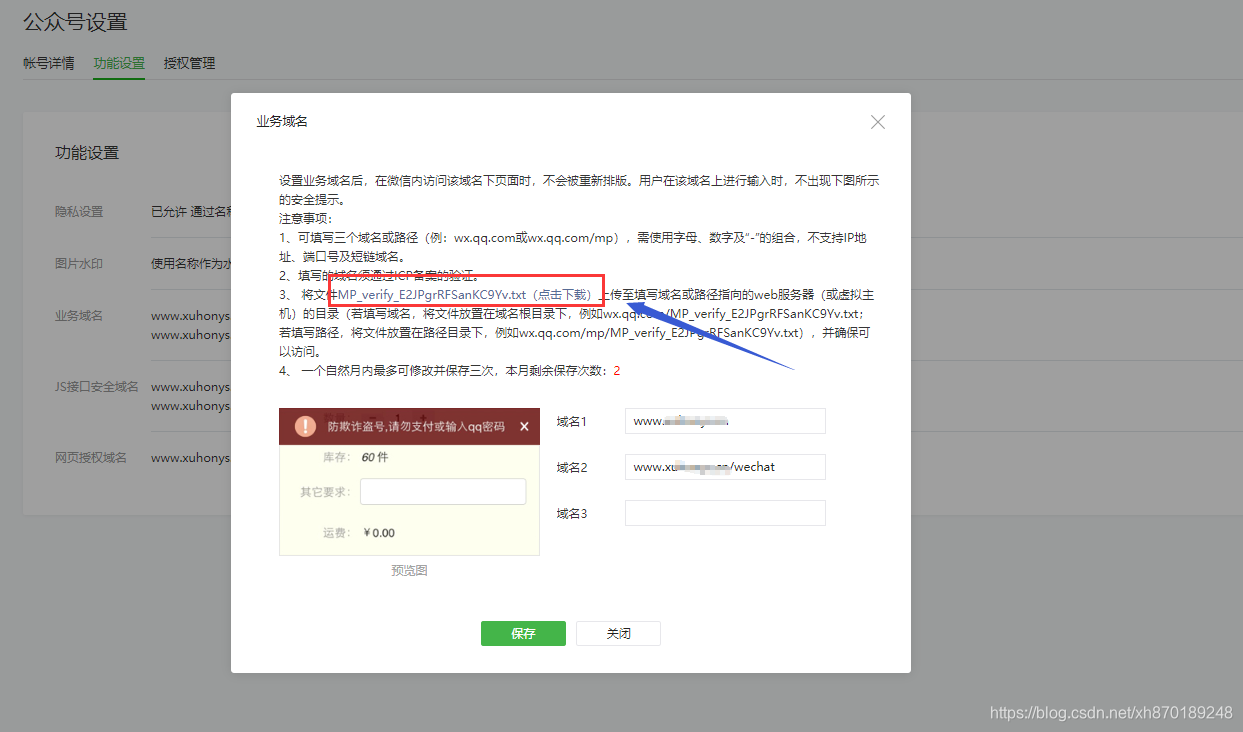Image resolution: width=1243 pixels, height=732 pixels.
Task: Click the 域名2 input field
Action: coord(725,467)
